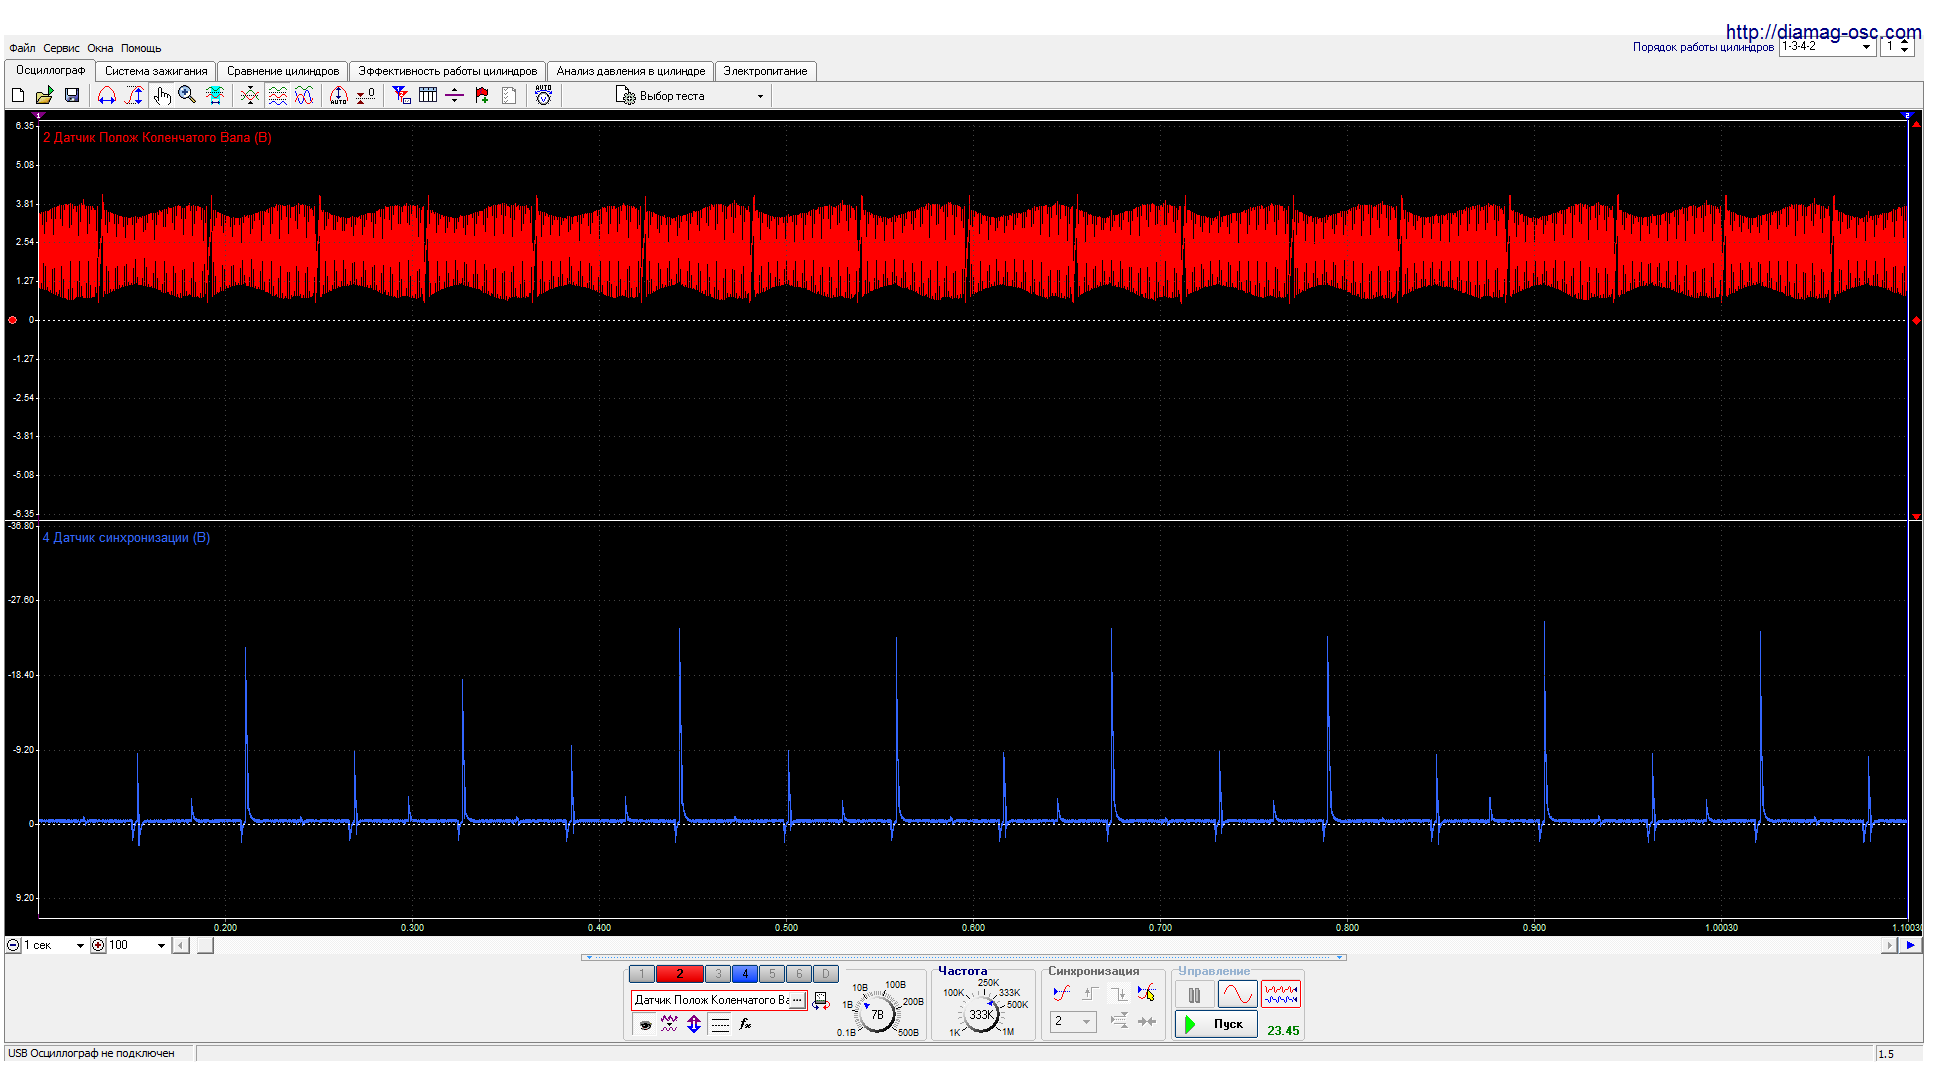Image resolution: width=1936 pixels, height=1066 pixels.
Task: Switch to multi-waveform recorder mode
Action: tap(1281, 995)
